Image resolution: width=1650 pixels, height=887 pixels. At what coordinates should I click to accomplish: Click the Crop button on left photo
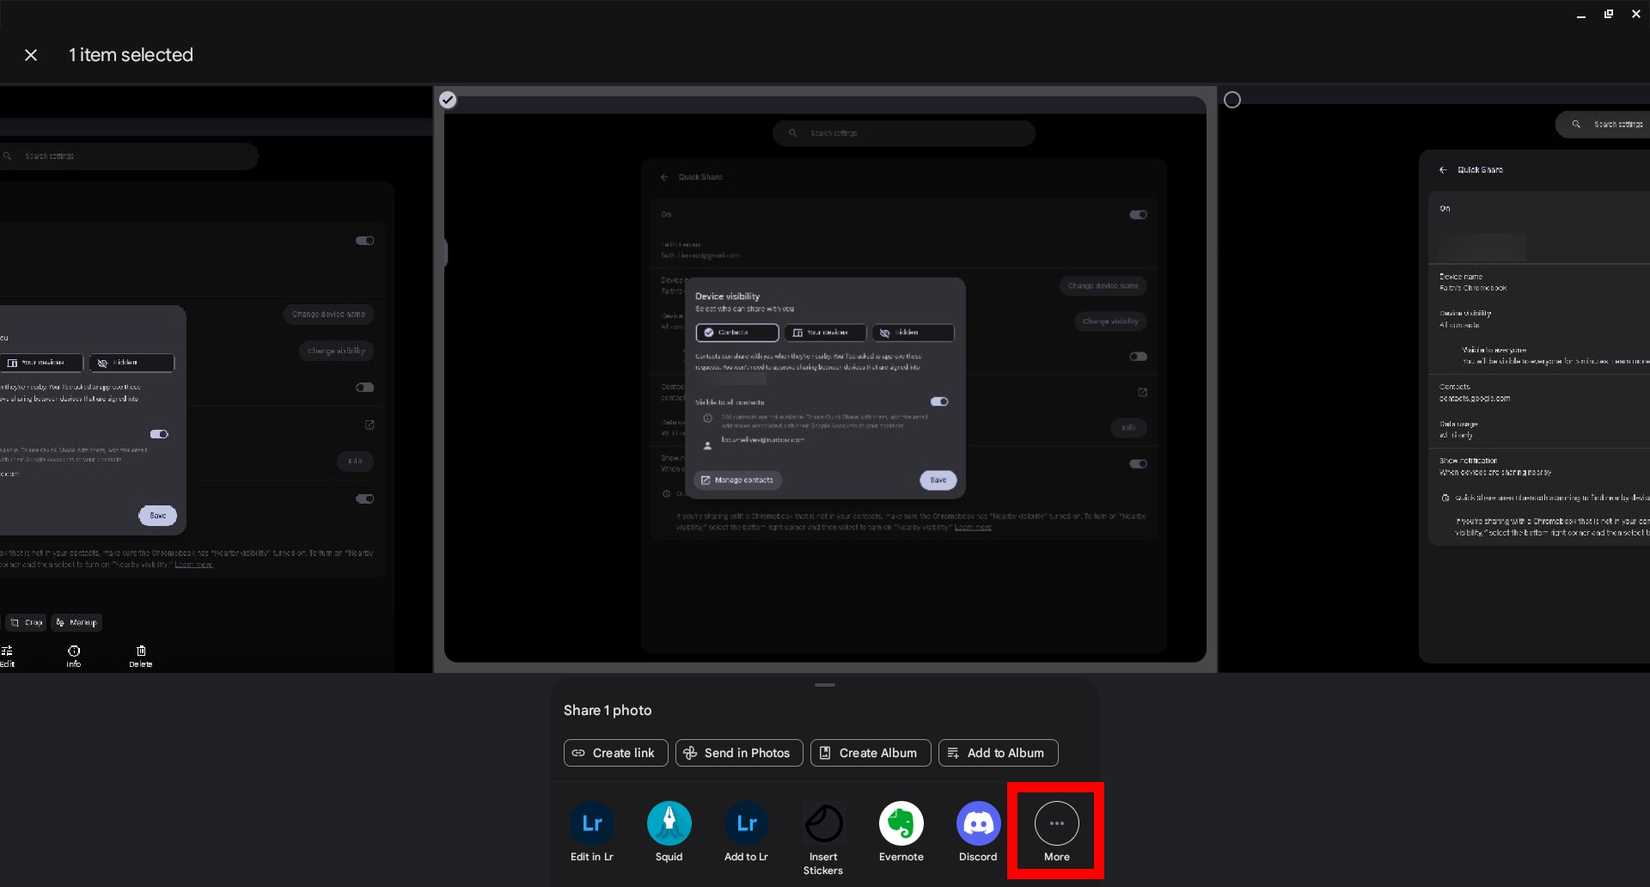click(x=27, y=622)
